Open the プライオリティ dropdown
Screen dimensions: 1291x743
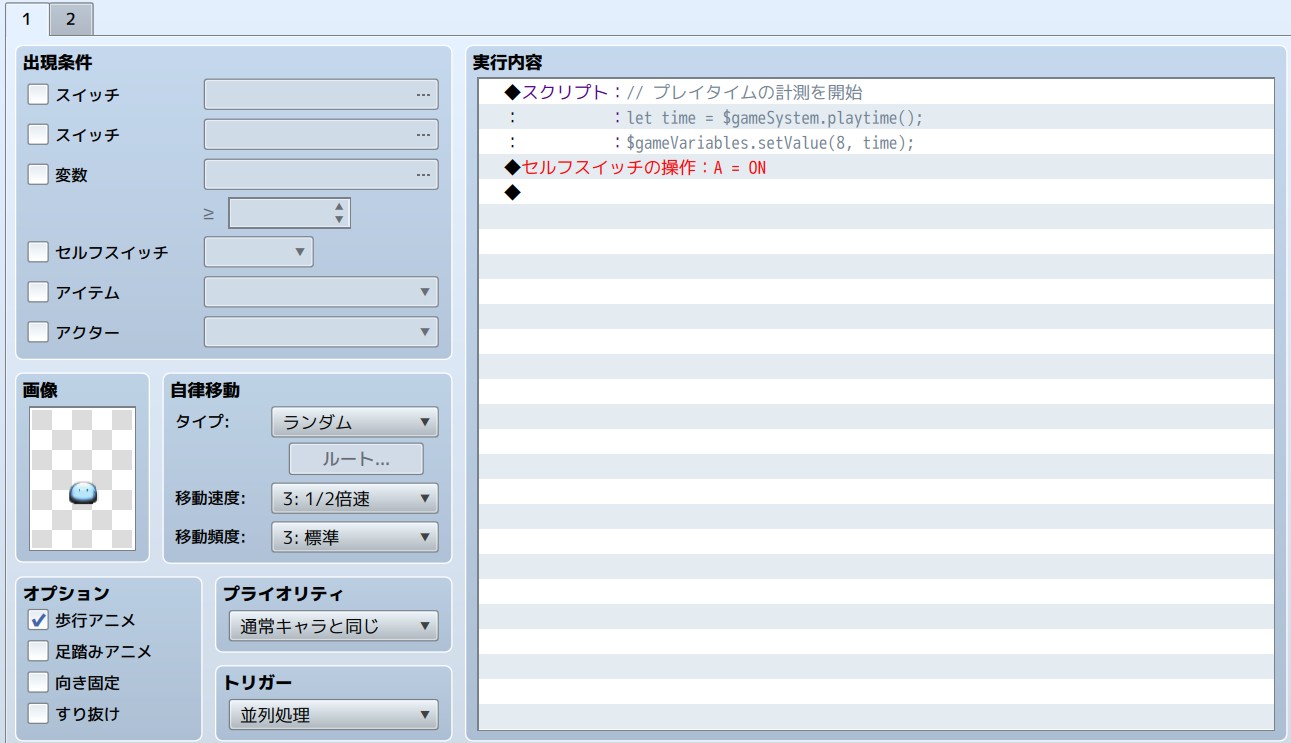333,627
